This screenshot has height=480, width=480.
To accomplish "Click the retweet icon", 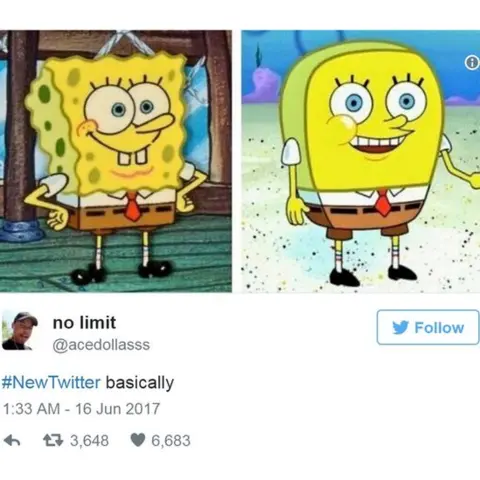I will pos(53,440).
